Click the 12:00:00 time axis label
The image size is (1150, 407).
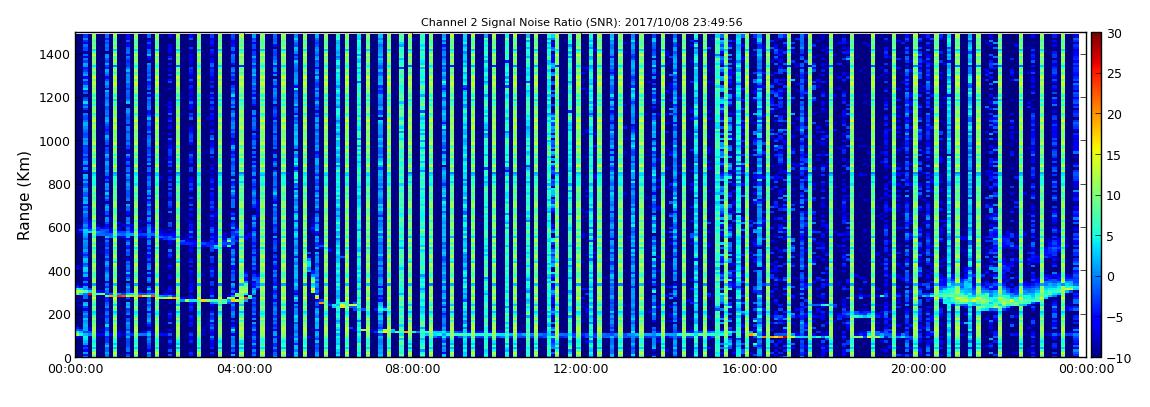581,369
